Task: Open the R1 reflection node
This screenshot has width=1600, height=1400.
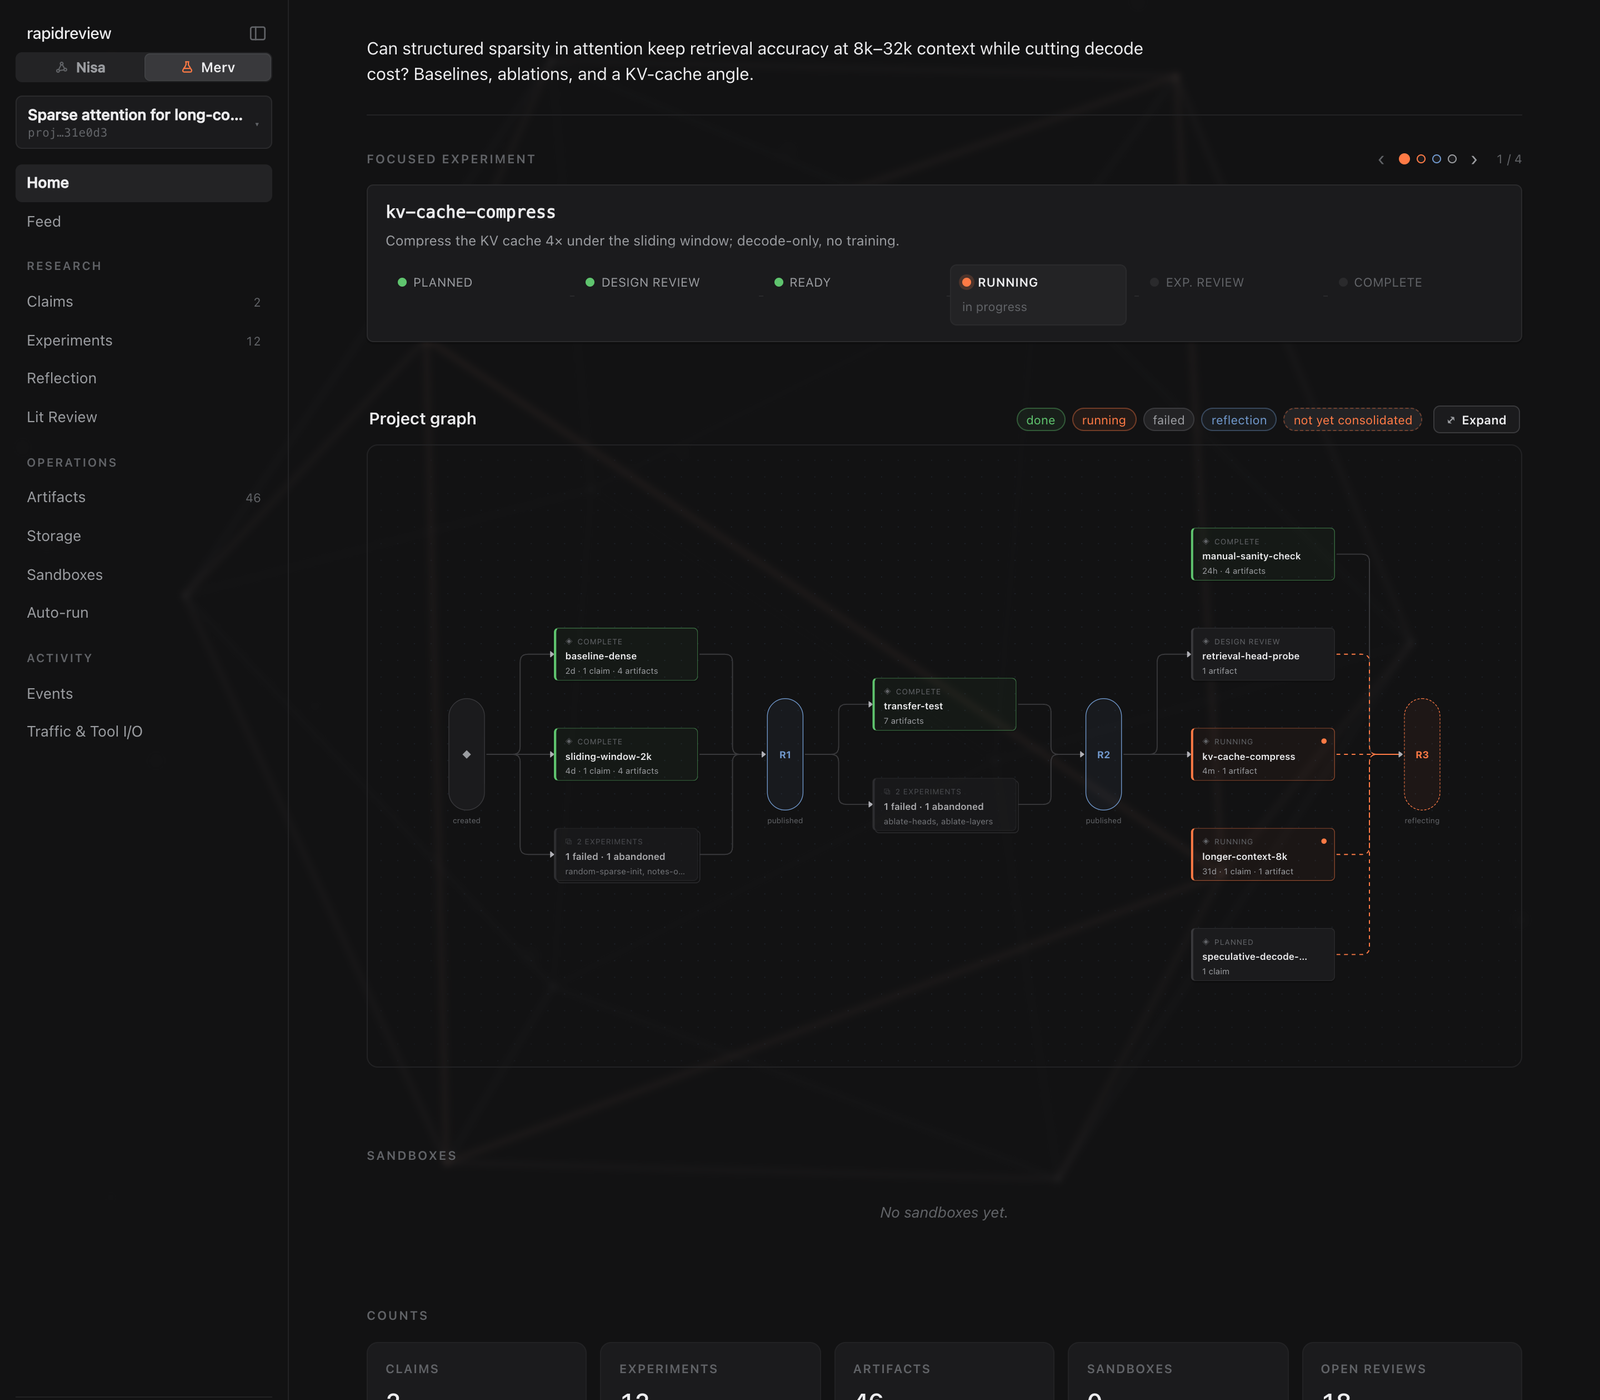Action: click(785, 754)
